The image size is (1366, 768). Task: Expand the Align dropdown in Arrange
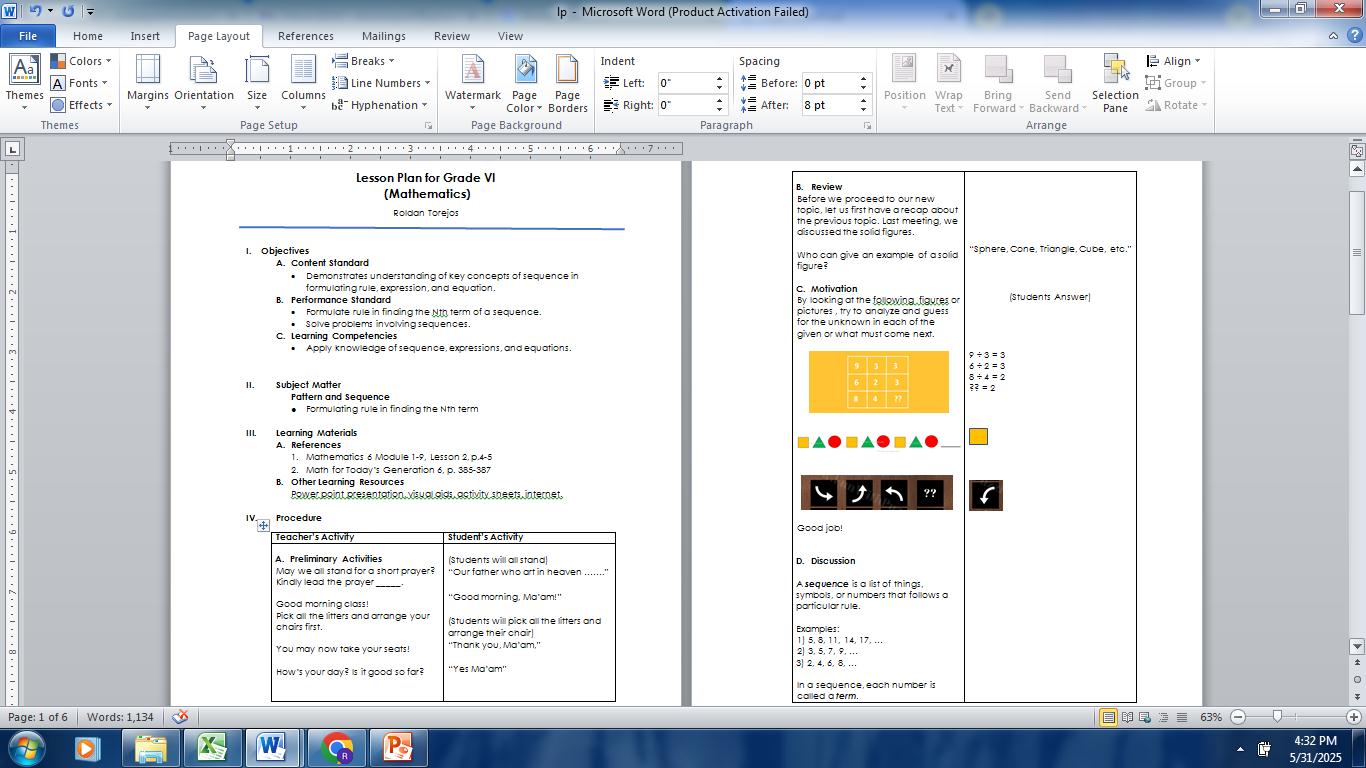1174,61
